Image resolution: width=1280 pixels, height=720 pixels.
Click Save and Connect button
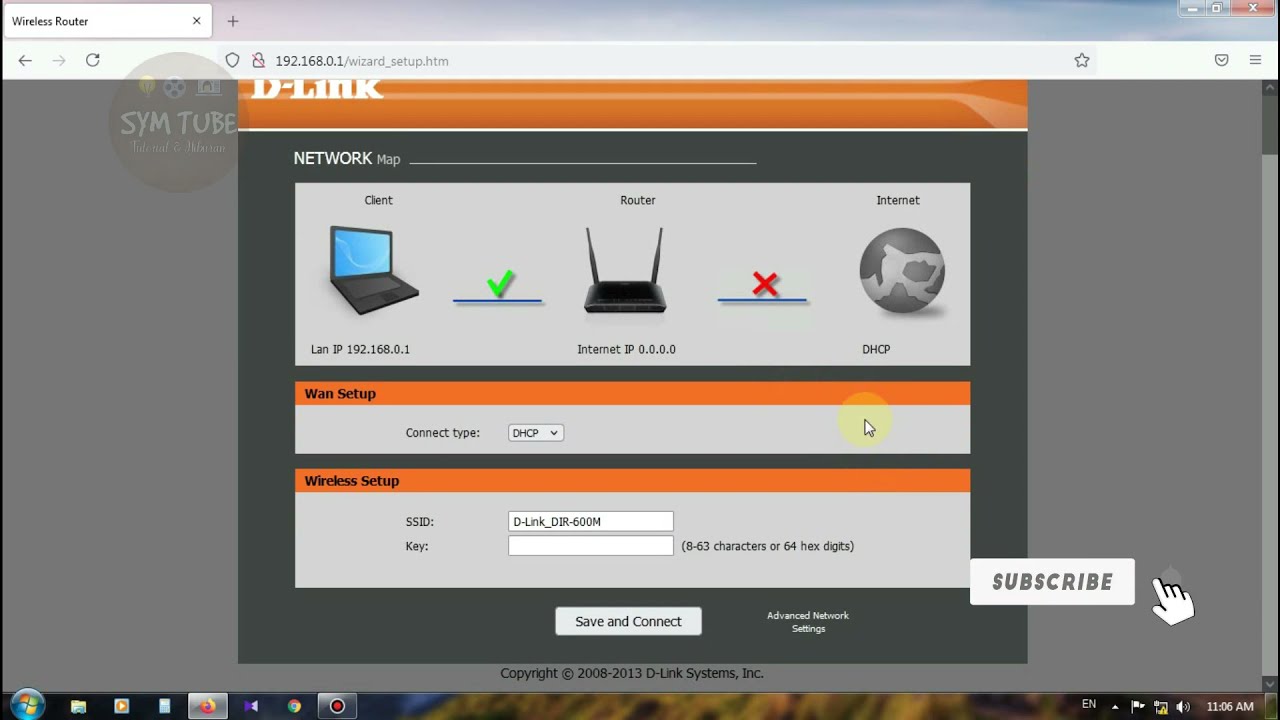(x=628, y=621)
